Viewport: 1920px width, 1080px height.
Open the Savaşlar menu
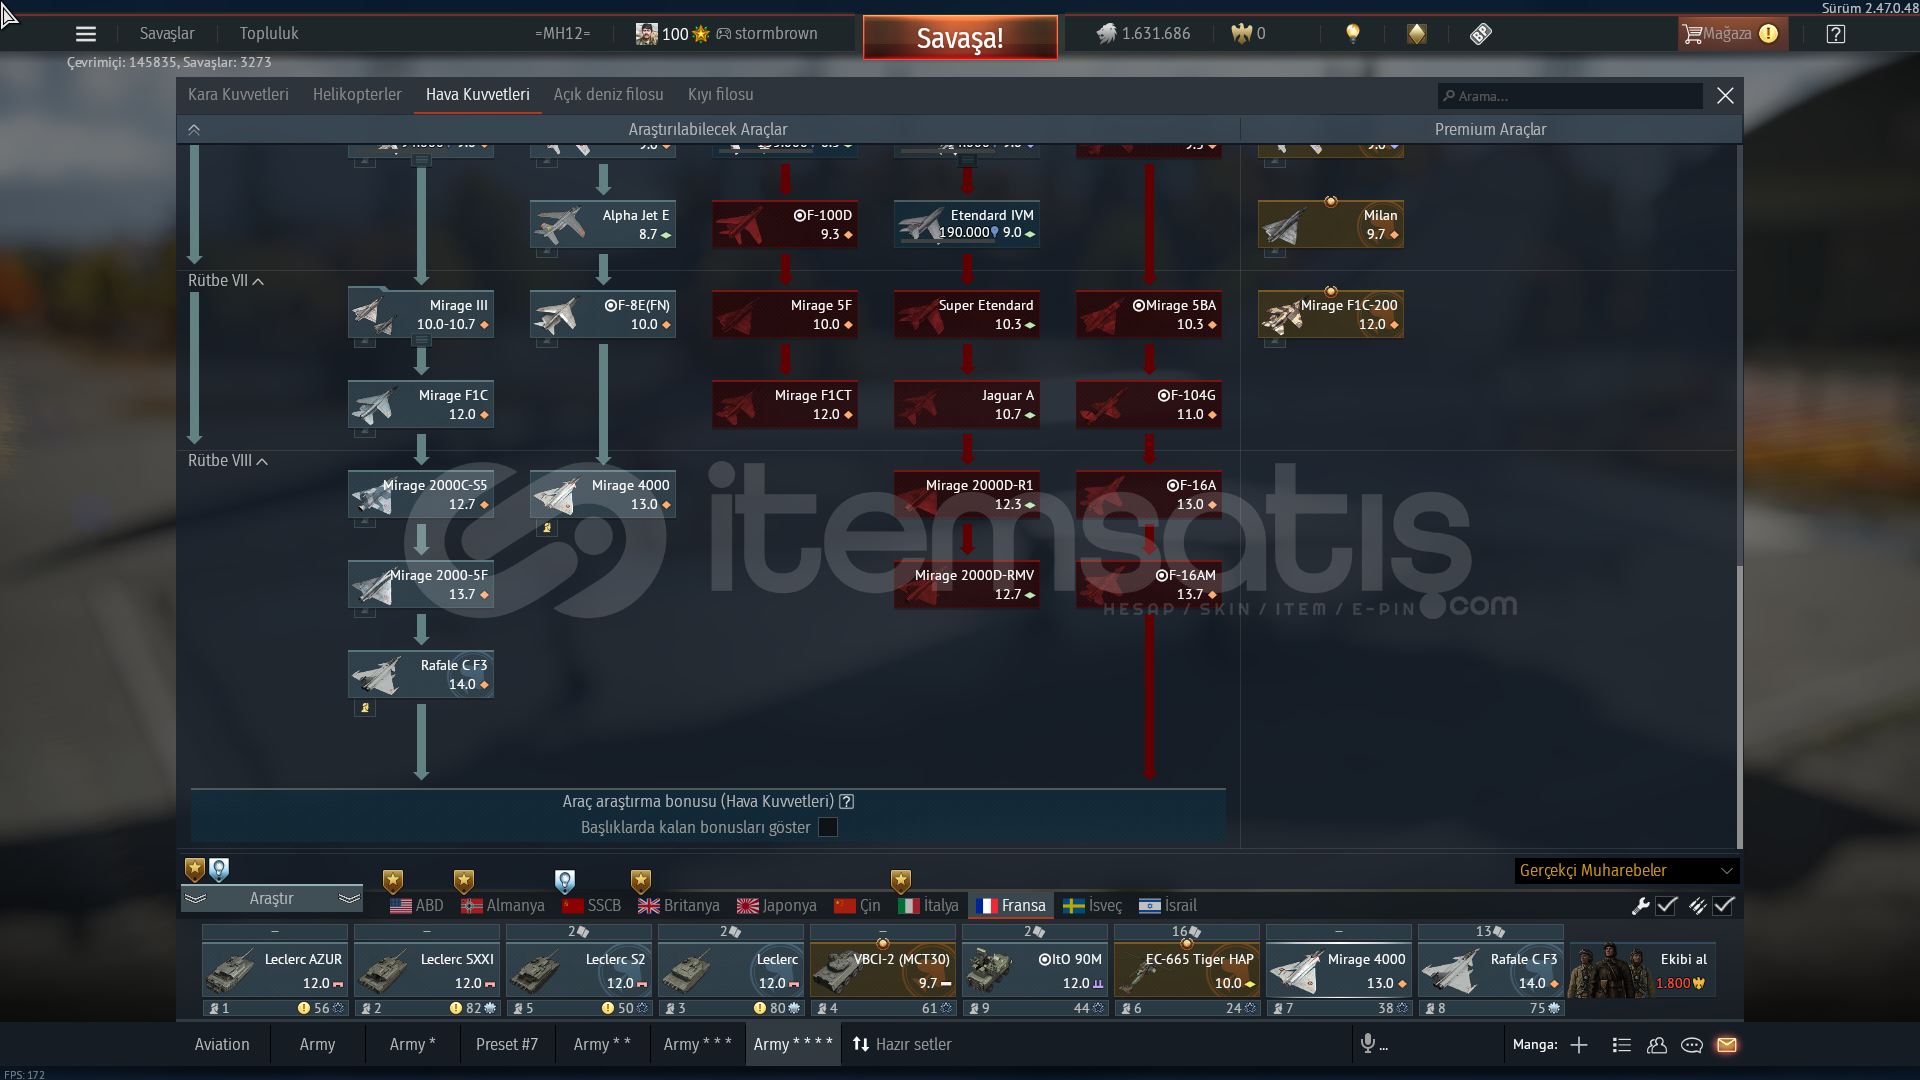[x=167, y=34]
